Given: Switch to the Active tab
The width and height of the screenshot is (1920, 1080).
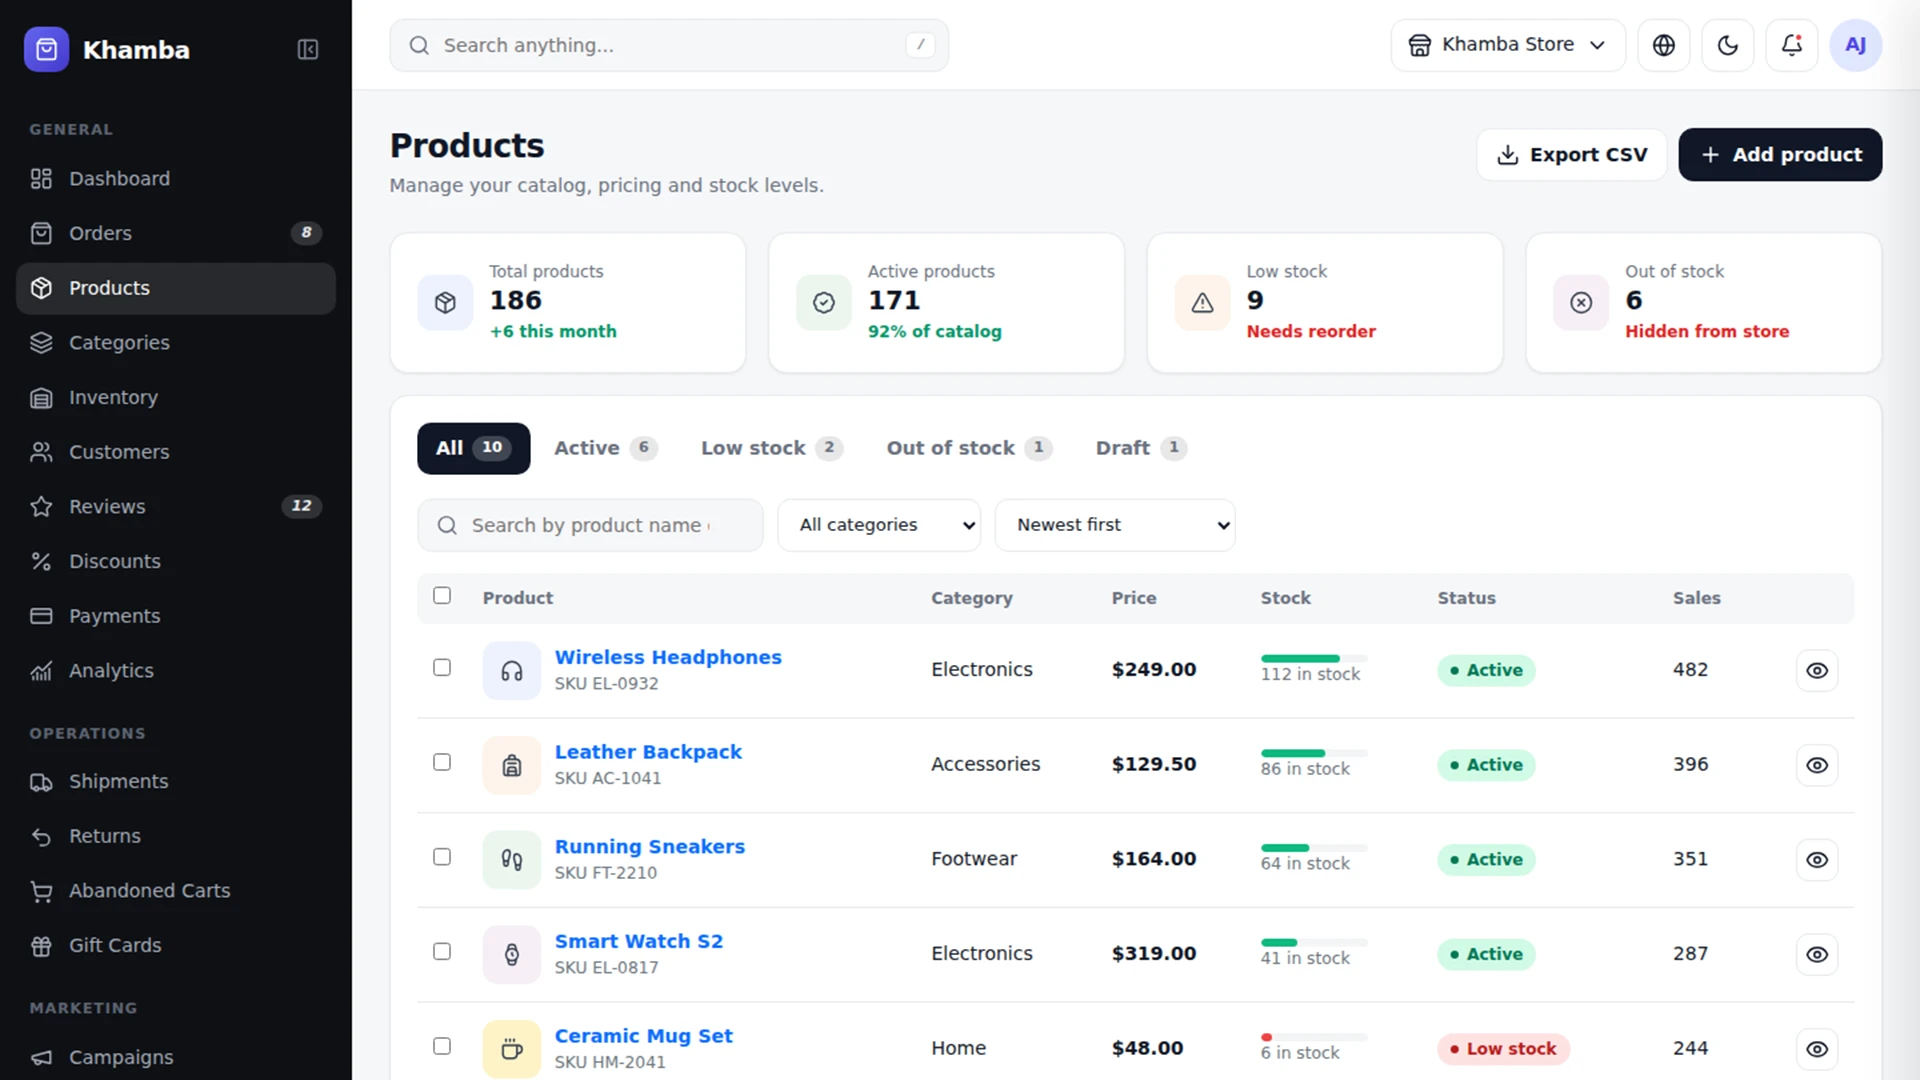Looking at the screenshot, I should 605,448.
